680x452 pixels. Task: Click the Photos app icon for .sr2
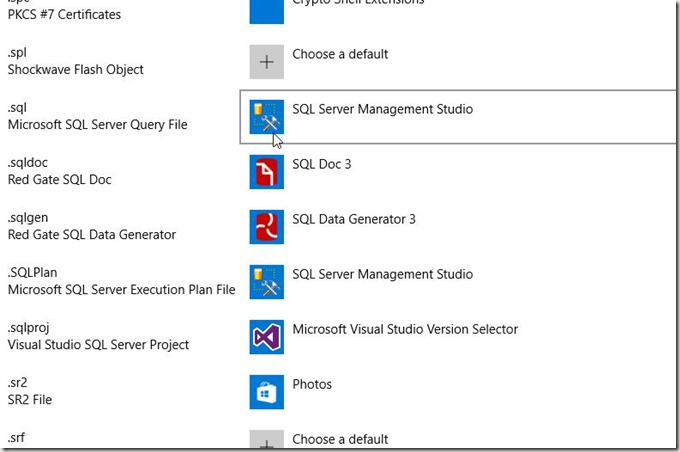pos(267,392)
